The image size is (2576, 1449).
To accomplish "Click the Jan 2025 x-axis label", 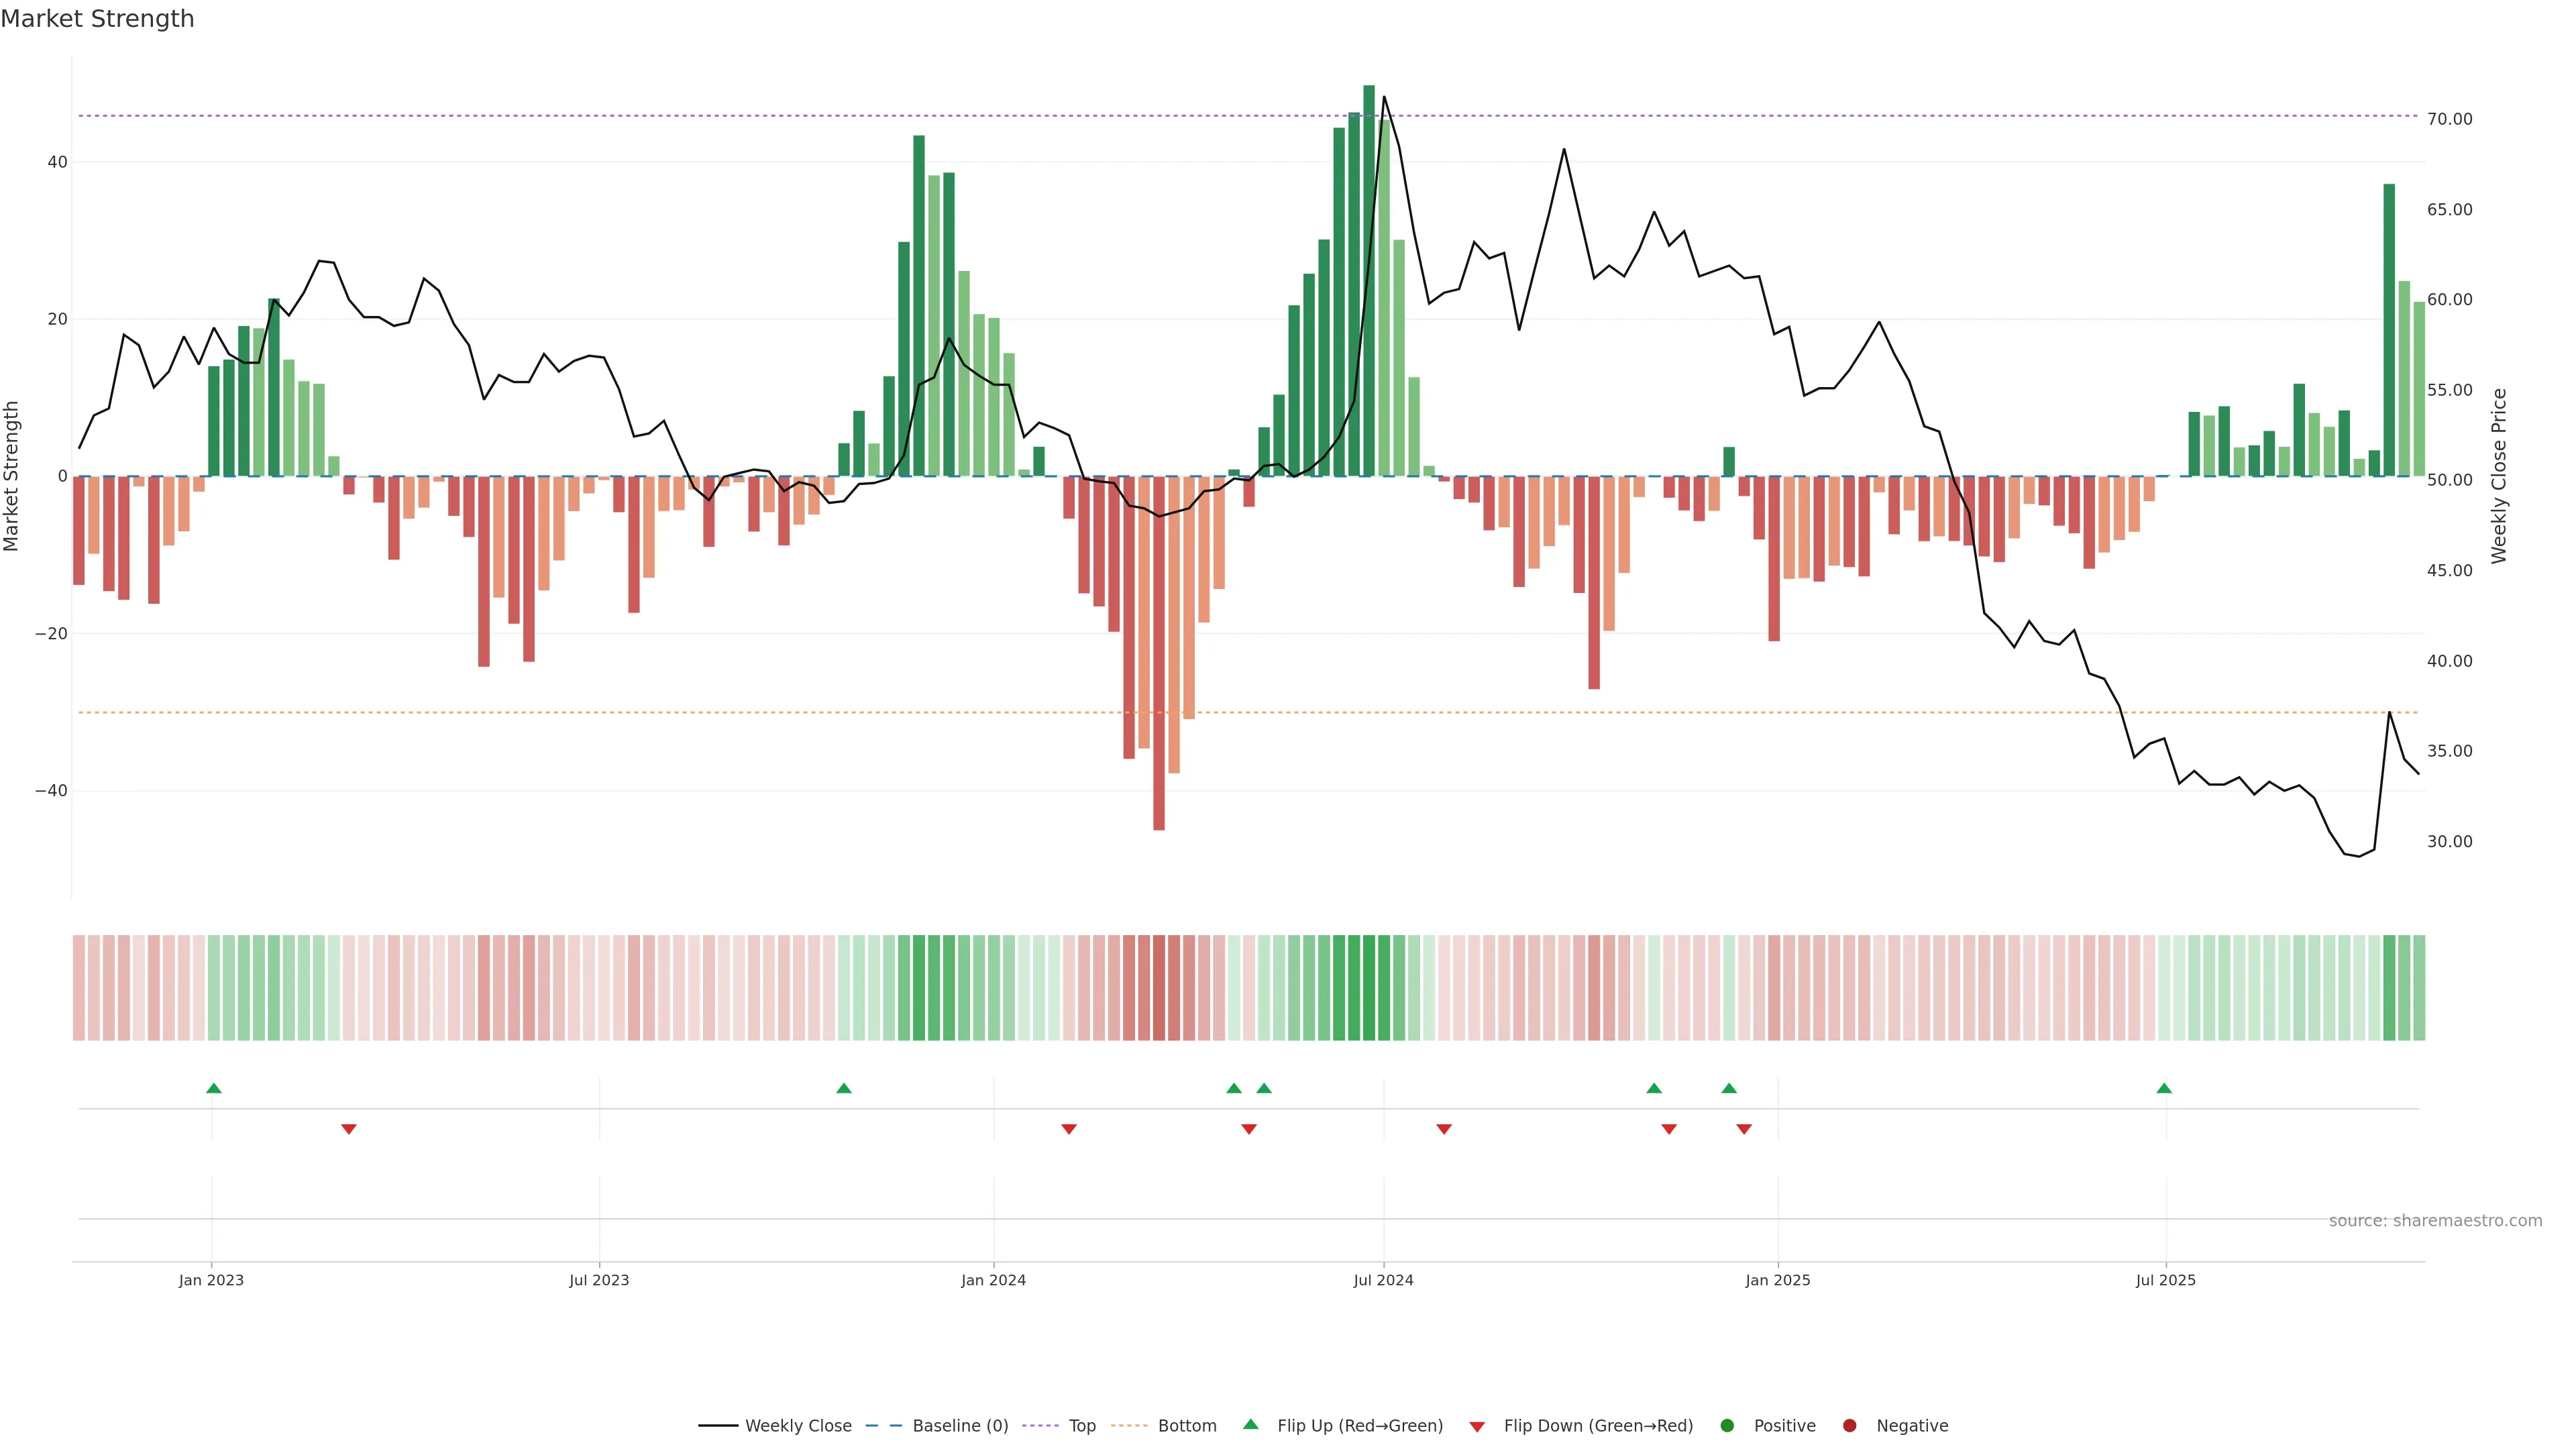I will click(x=1778, y=1280).
